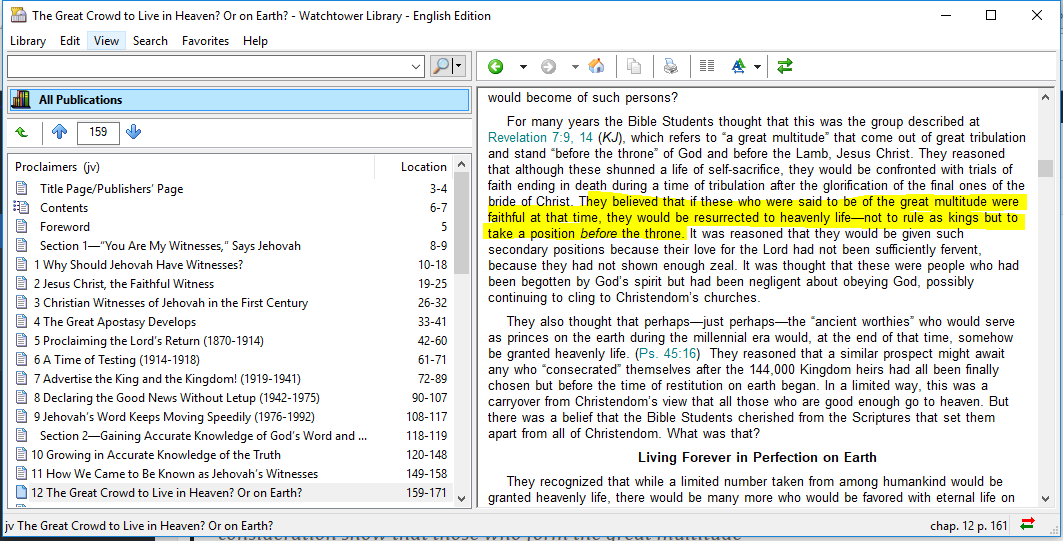Open the search box dropdown arrow

[417, 67]
